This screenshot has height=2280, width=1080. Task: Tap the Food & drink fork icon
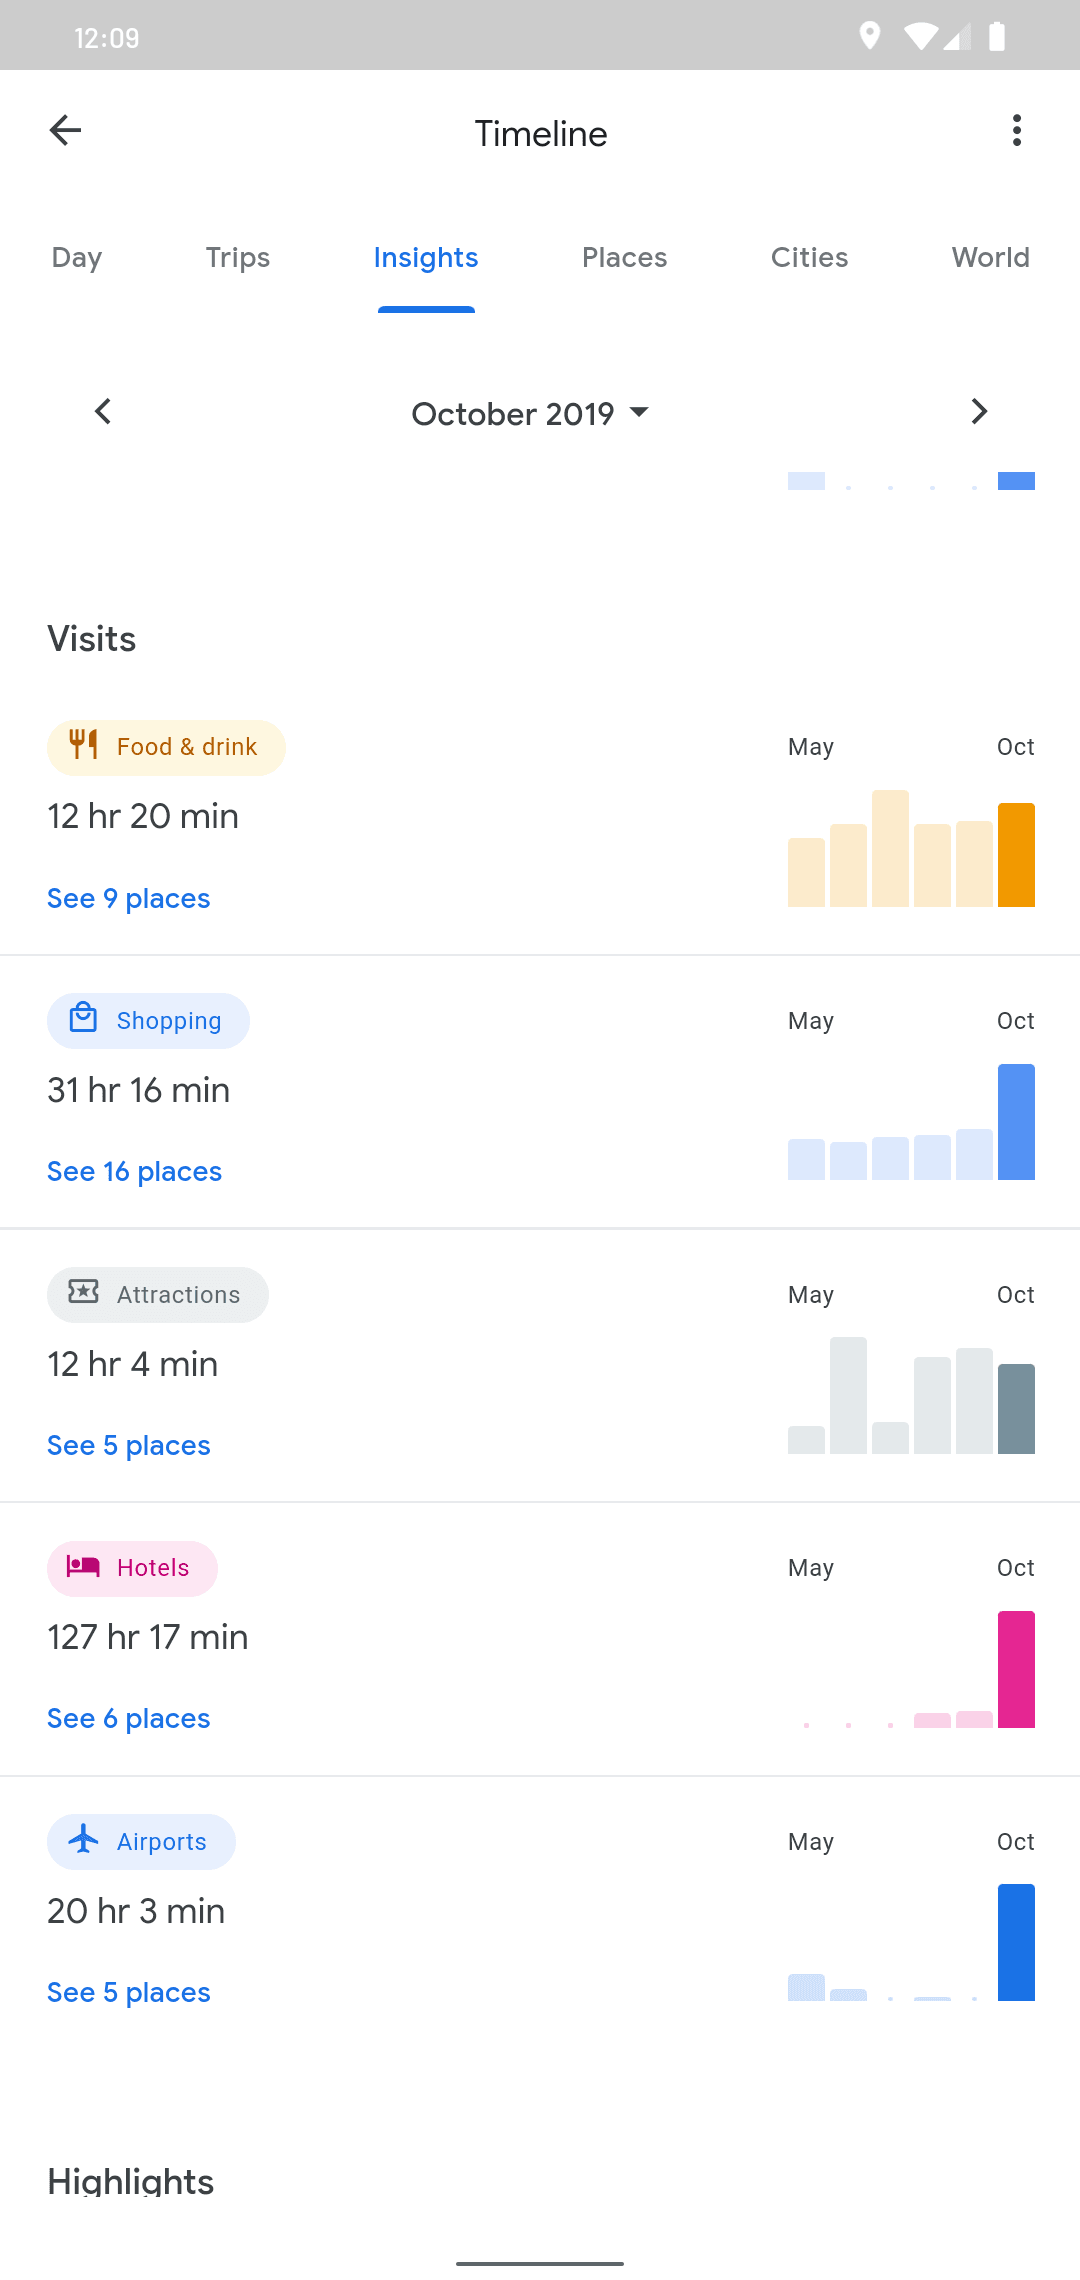click(x=83, y=745)
